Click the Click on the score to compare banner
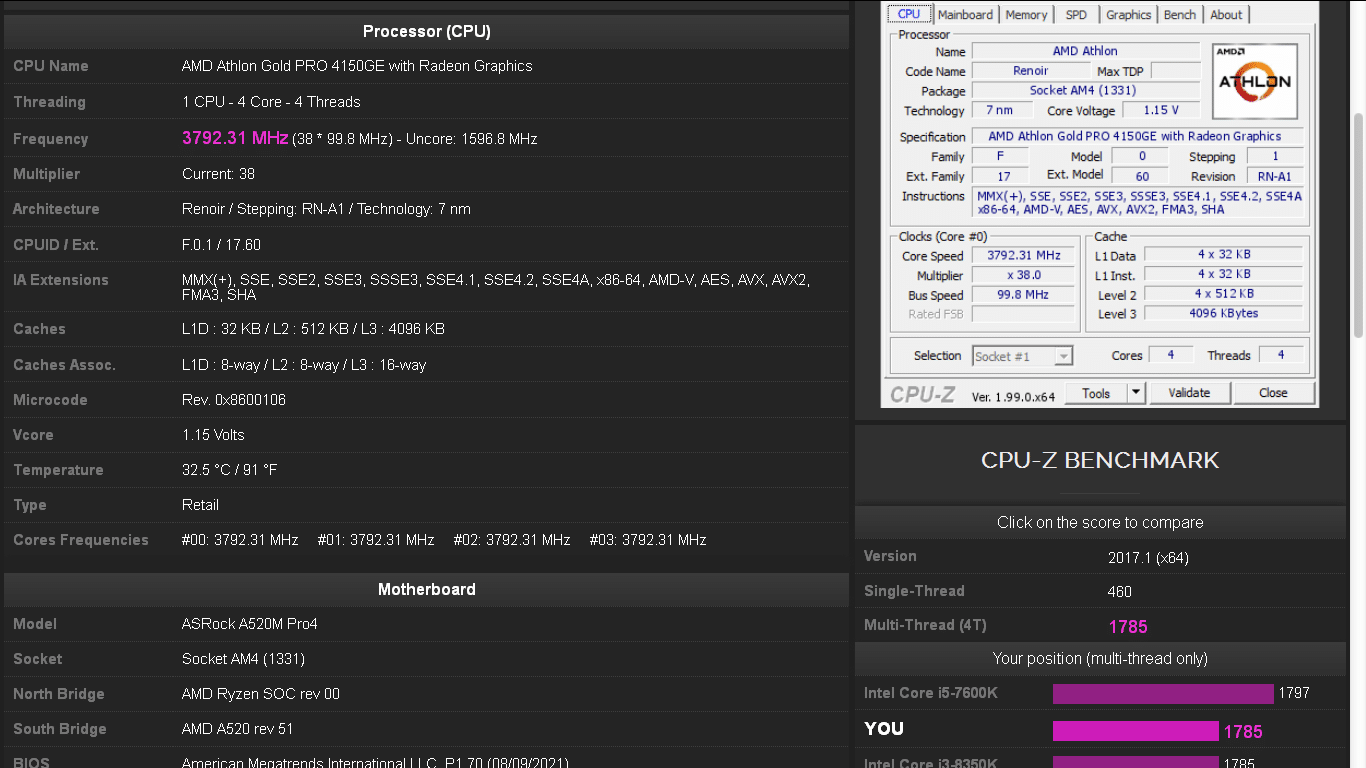 [1100, 522]
